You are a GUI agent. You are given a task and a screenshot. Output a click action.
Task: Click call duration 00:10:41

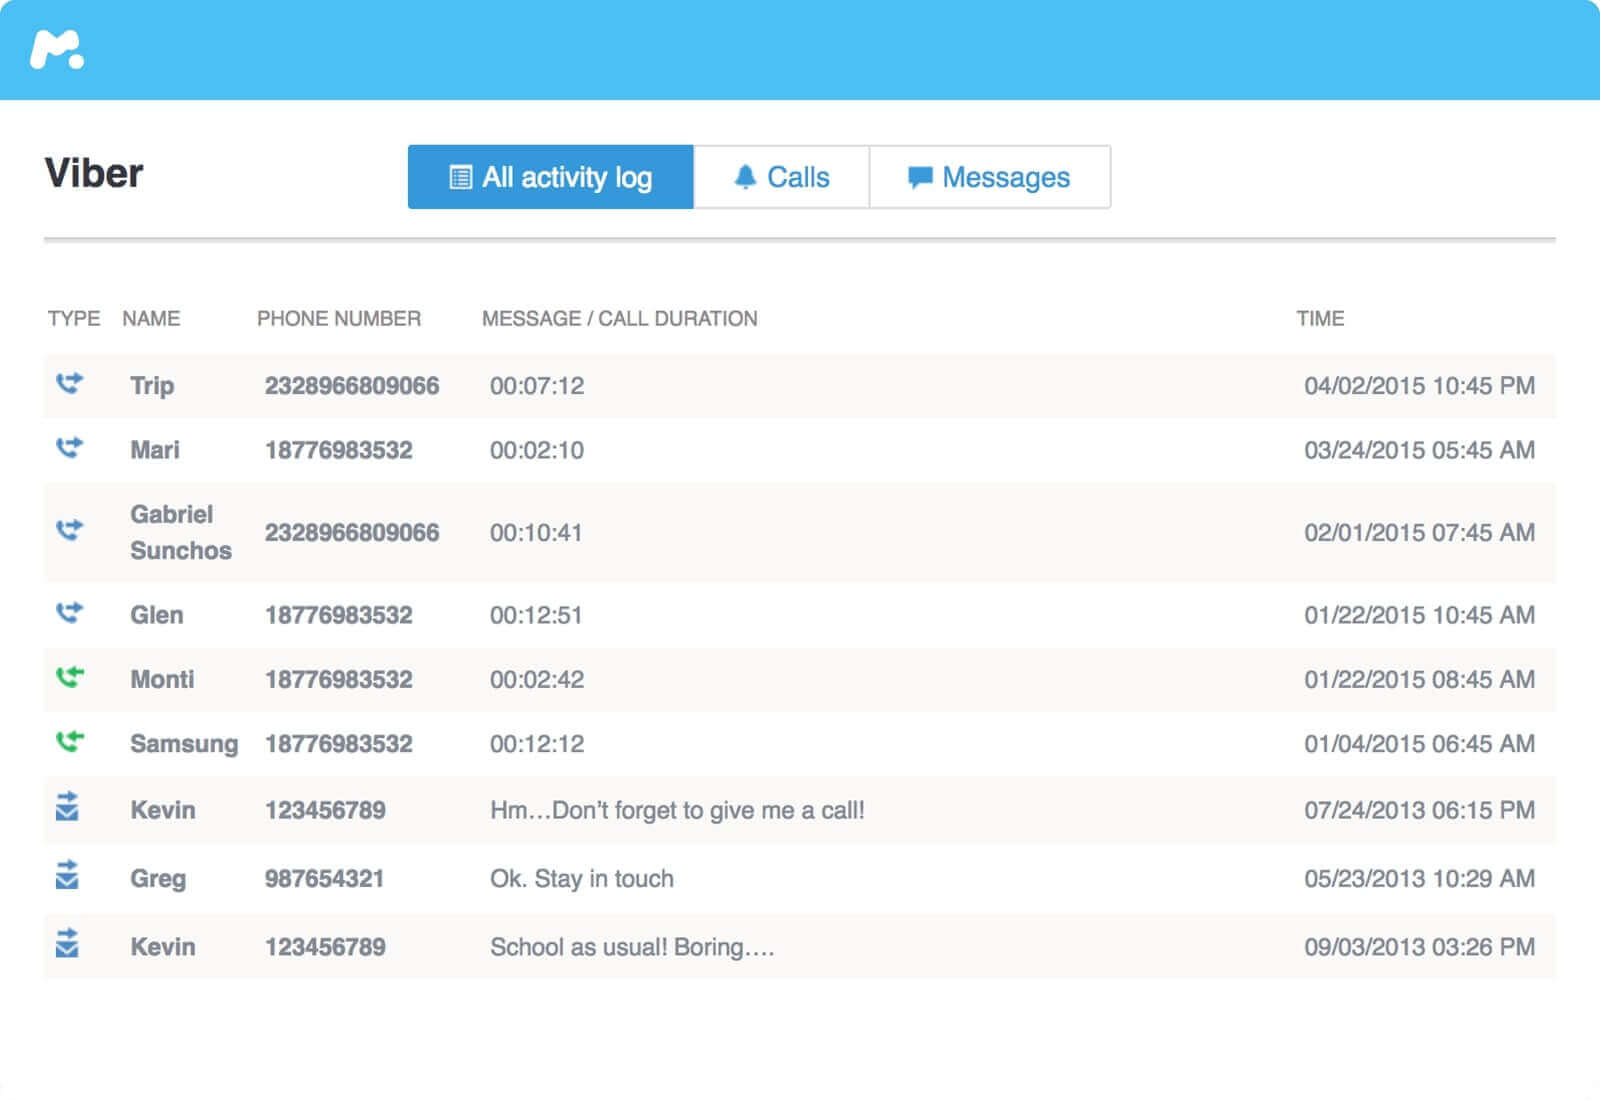[536, 532]
